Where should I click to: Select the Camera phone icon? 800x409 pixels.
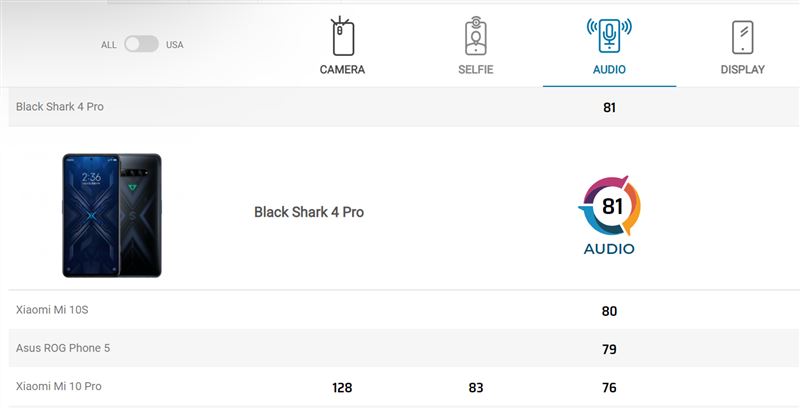coord(343,36)
